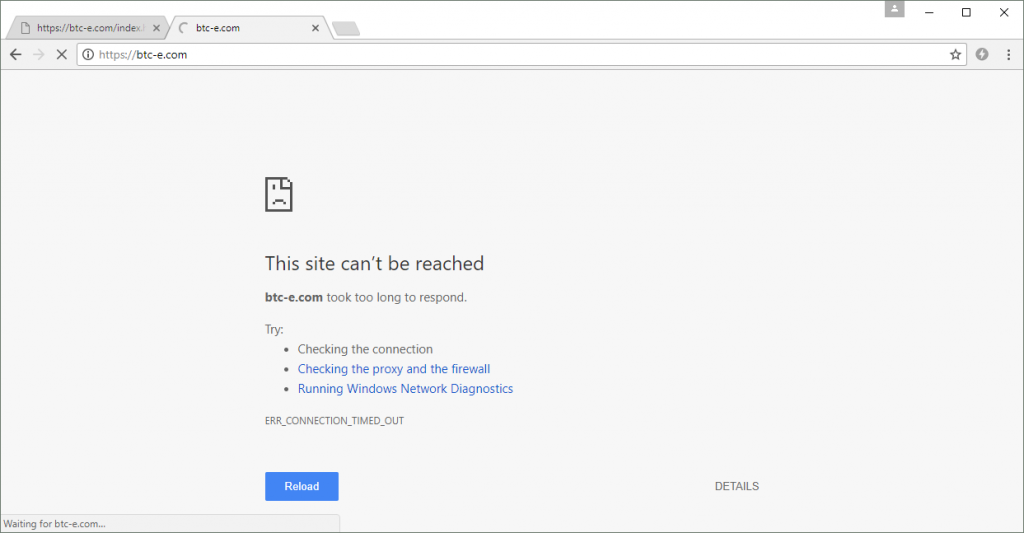Open the user profile icon in title bar

pyautogui.click(x=895, y=8)
